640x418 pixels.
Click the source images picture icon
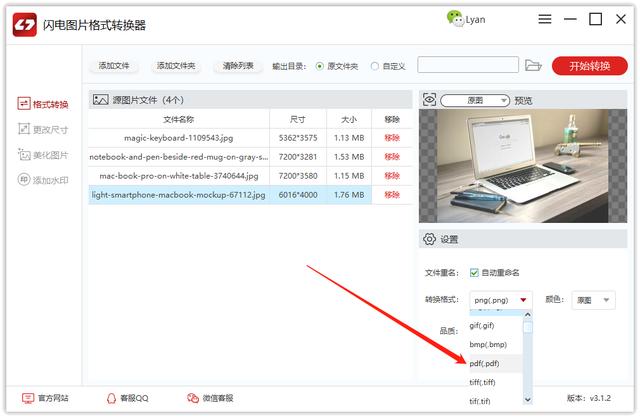point(100,100)
